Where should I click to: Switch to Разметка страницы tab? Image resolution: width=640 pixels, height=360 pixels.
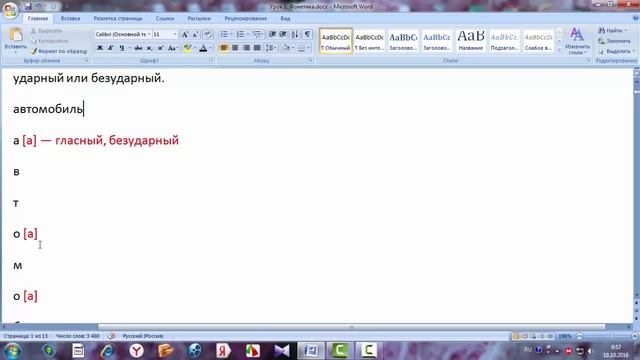[x=118, y=18]
